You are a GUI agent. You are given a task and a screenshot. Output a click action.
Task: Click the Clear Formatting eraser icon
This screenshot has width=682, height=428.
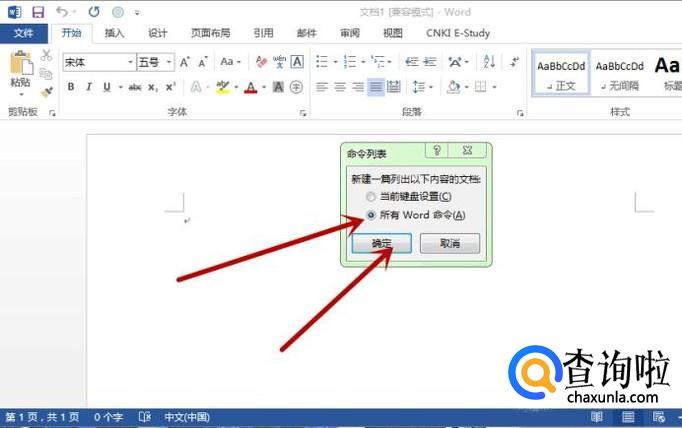pyautogui.click(x=261, y=62)
